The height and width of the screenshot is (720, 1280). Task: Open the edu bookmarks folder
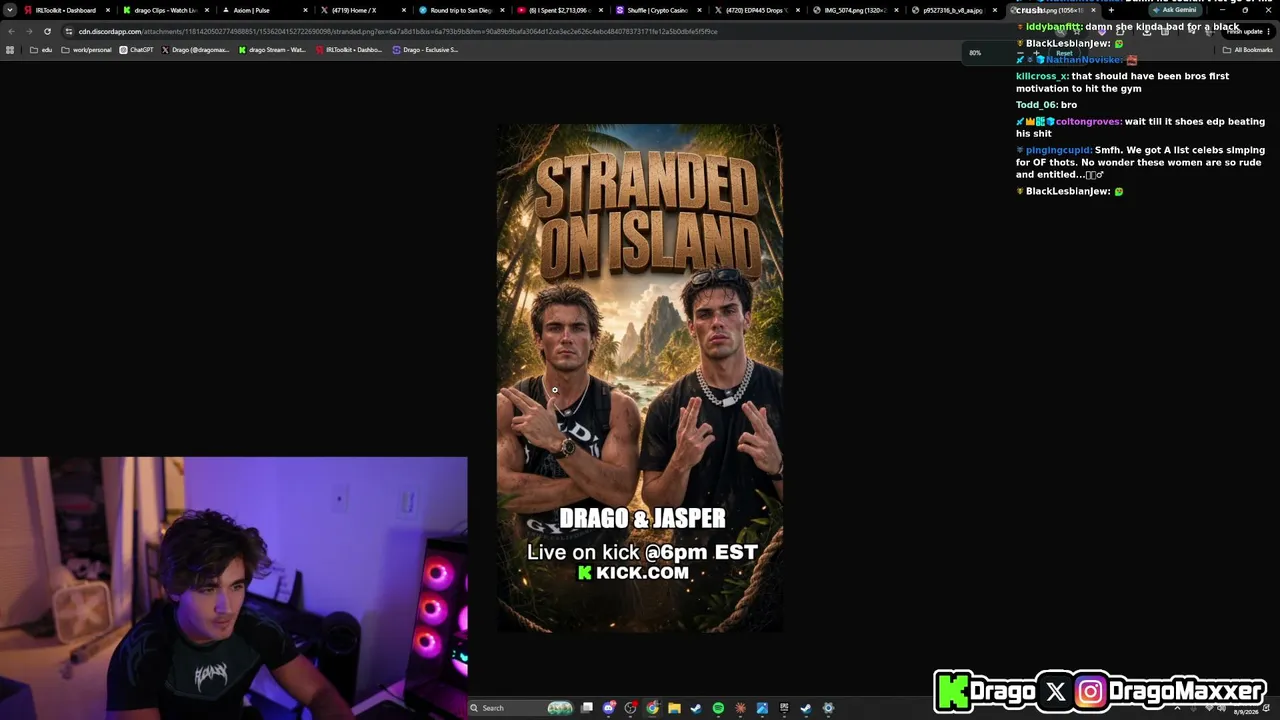tap(41, 50)
